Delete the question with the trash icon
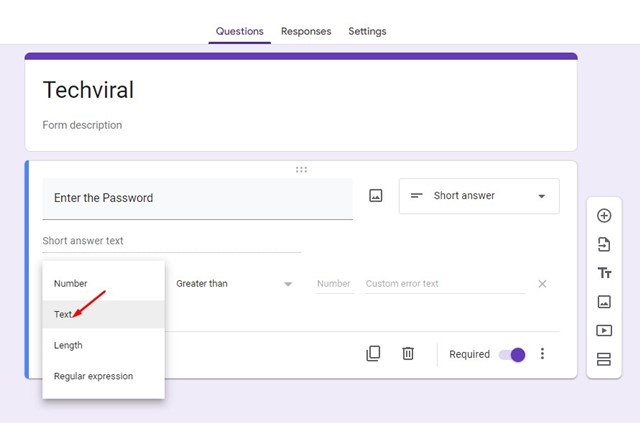 pyautogui.click(x=408, y=354)
